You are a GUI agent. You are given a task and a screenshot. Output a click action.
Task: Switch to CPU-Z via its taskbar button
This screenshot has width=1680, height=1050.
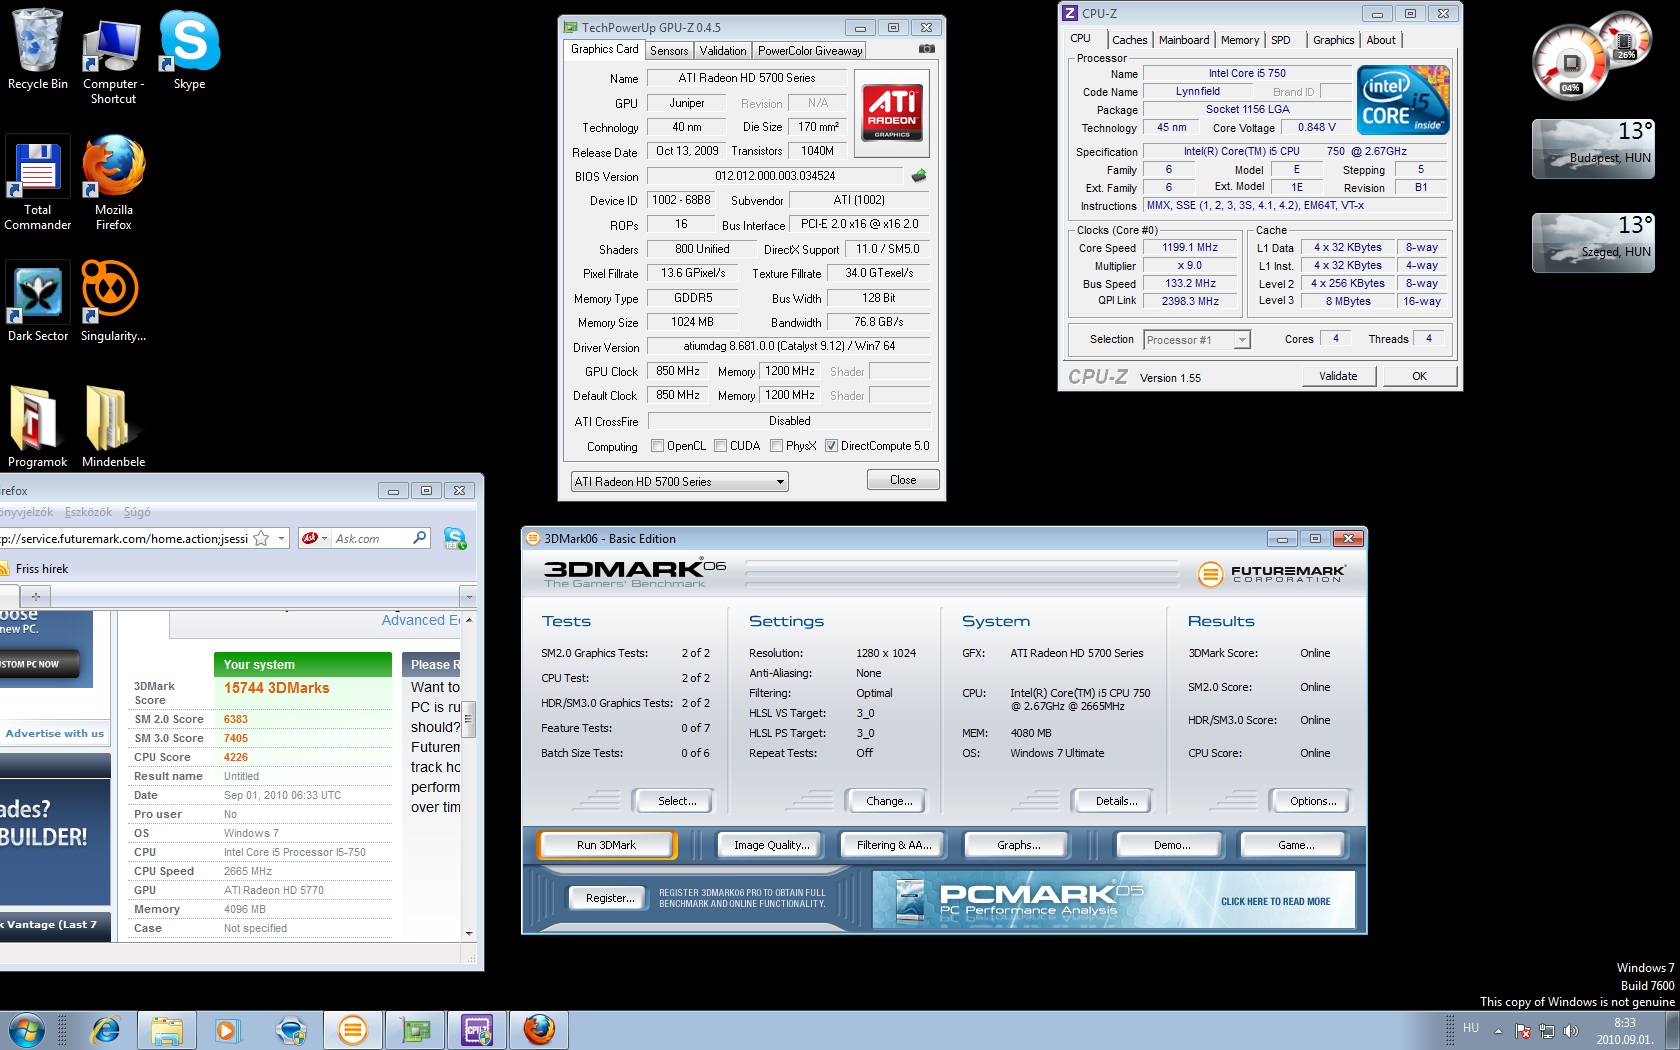[x=476, y=1030]
